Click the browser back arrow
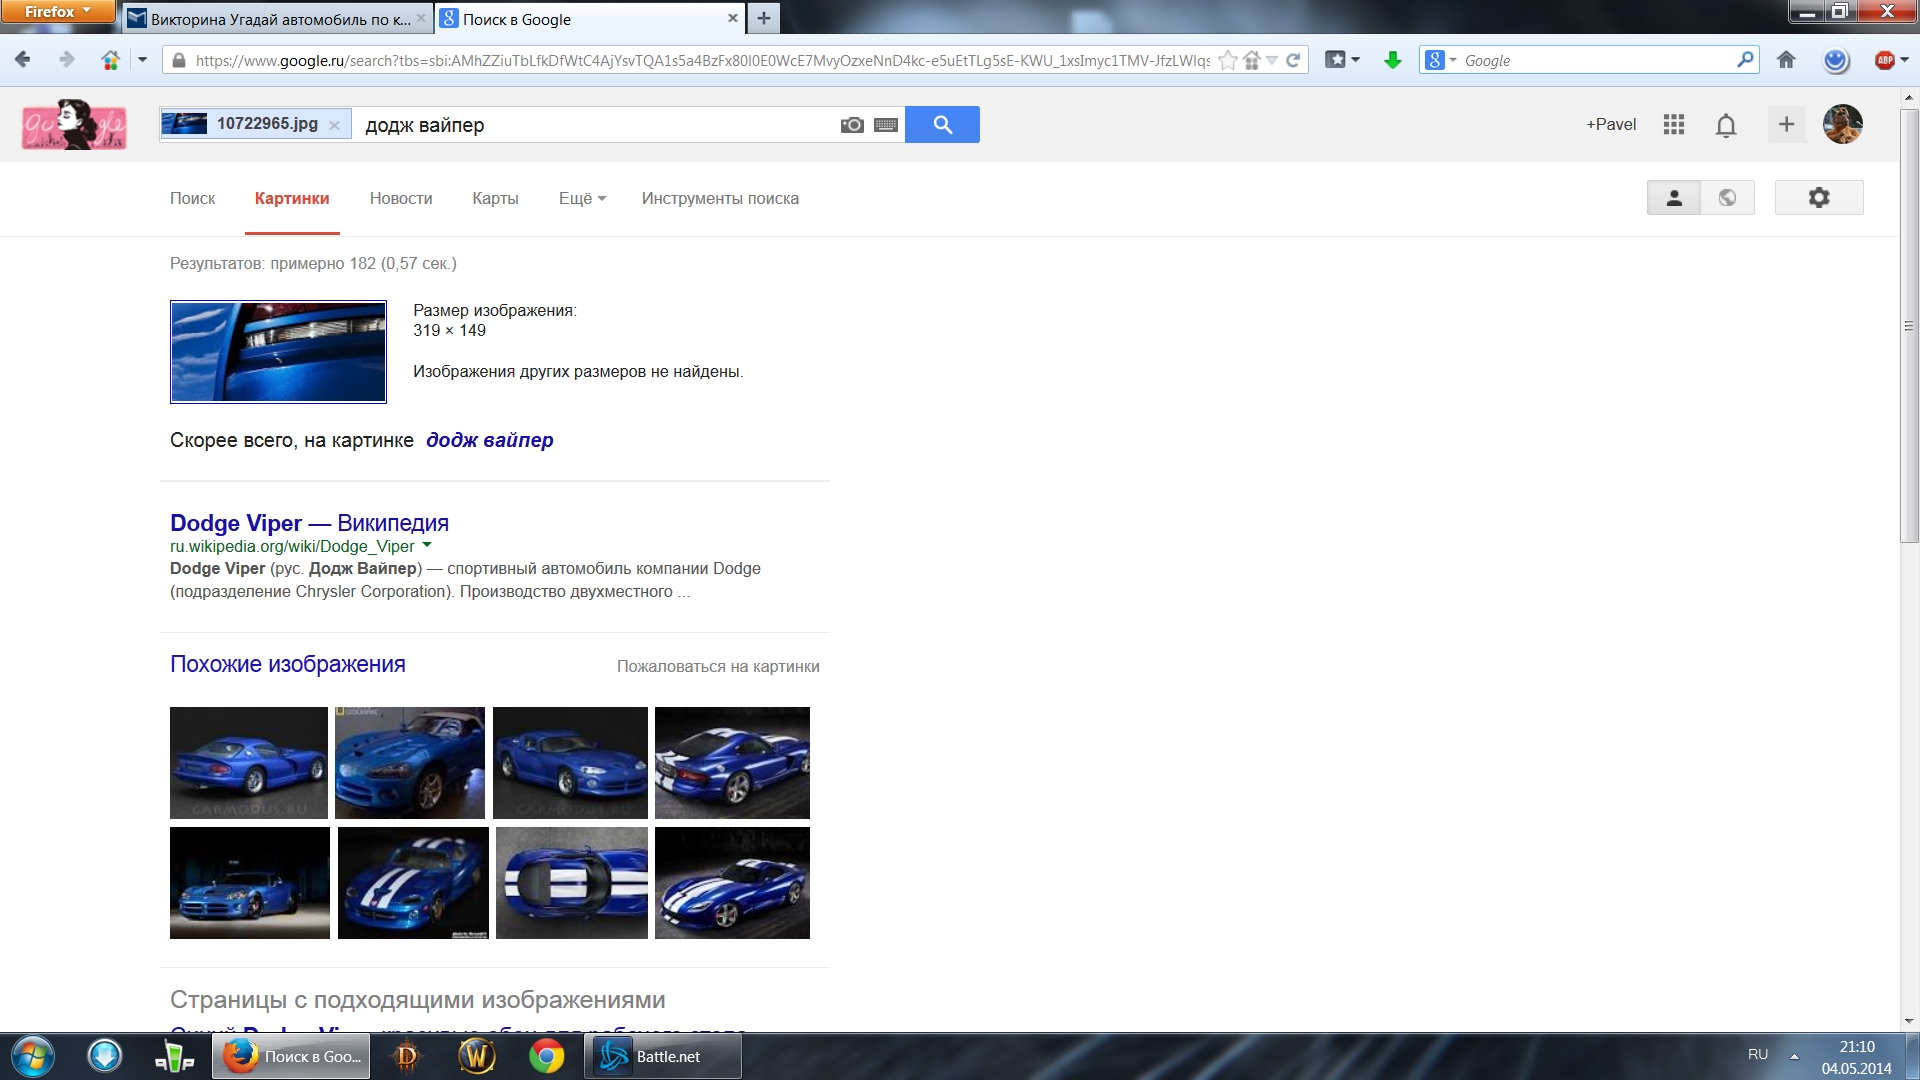 tap(23, 60)
